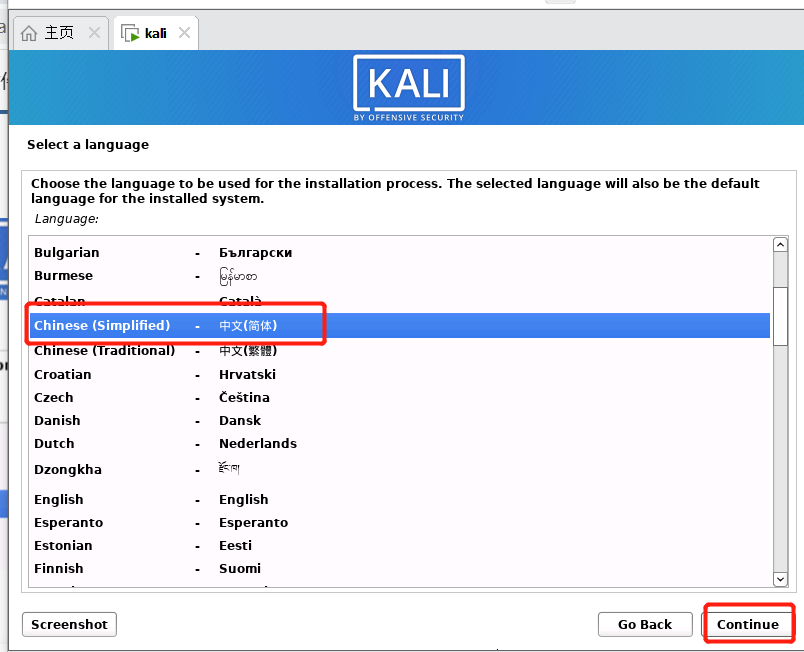Take a screenshot with the Screenshot button
Screen dimensions: 804x652
pyautogui.click(x=68, y=624)
